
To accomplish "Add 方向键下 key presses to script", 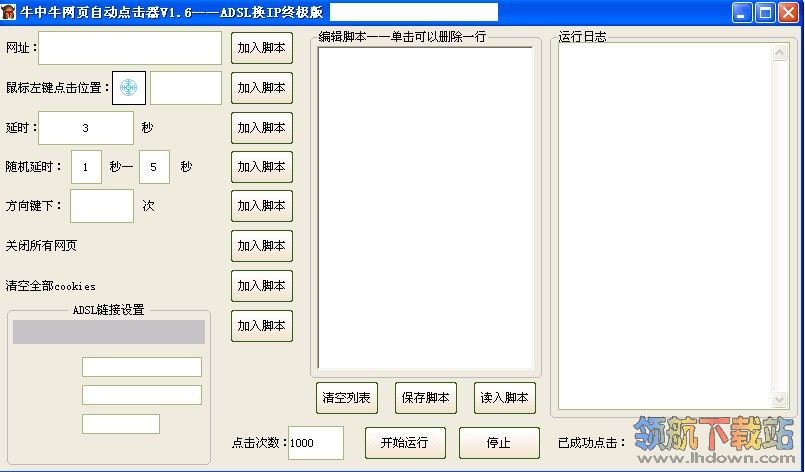I will coord(262,206).
